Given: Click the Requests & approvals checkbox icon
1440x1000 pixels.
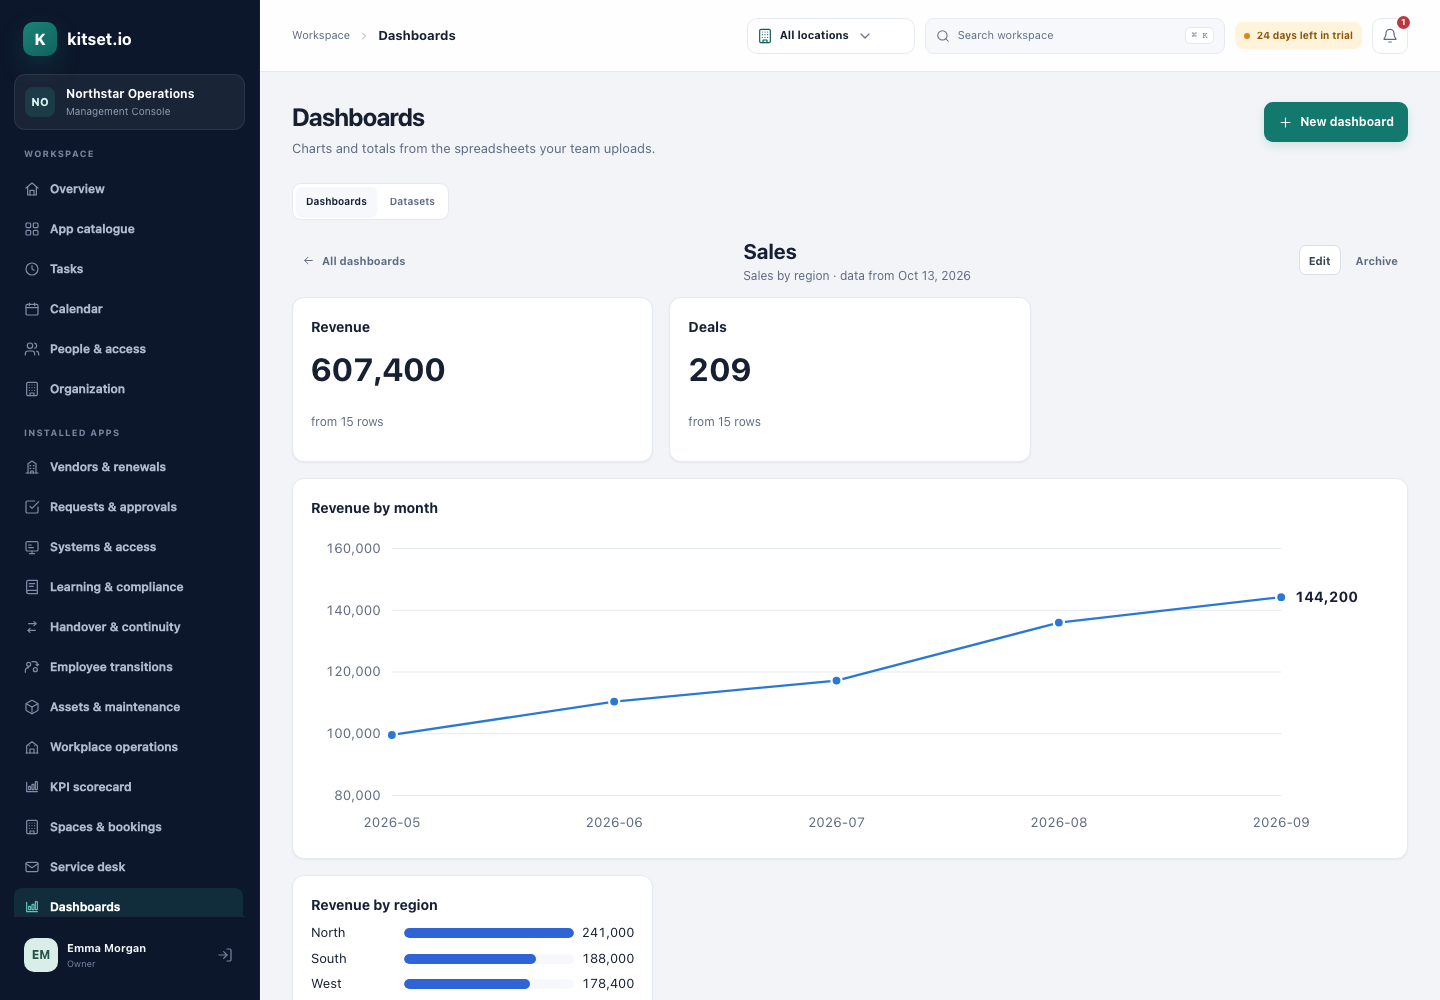Looking at the screenshot, I should (32, 507).
